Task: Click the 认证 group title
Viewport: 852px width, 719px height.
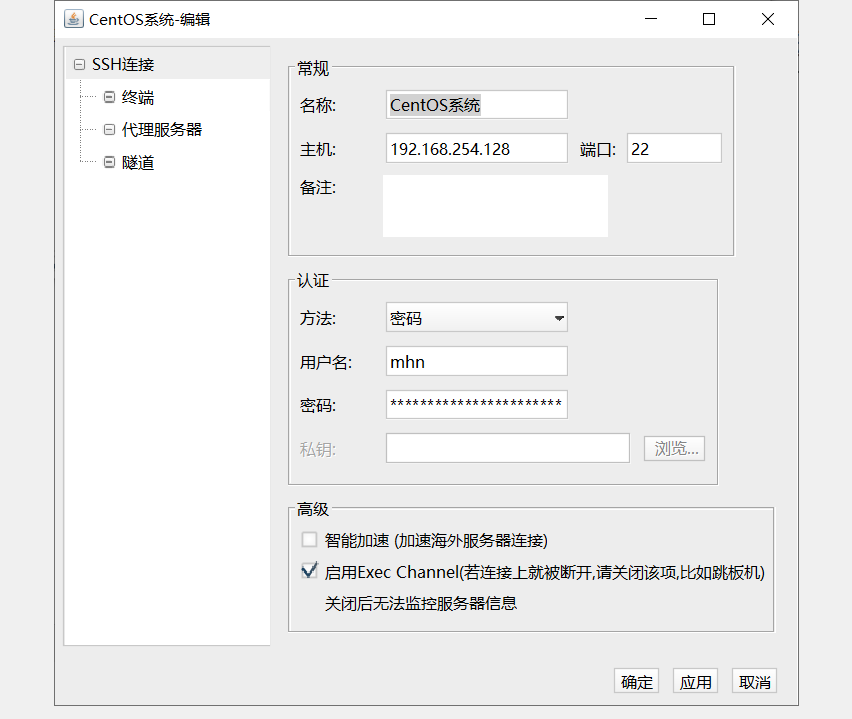Action: pyautogui.click(x=313, y=281)
